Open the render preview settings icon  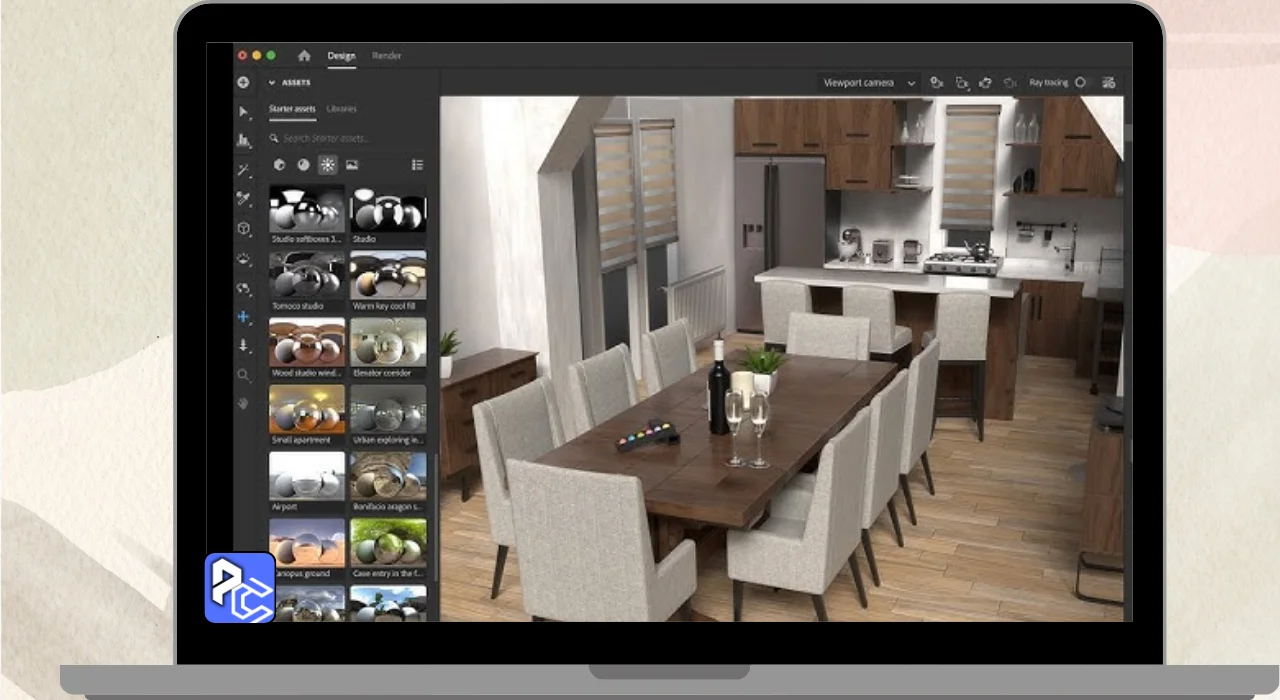point(1108,83)
